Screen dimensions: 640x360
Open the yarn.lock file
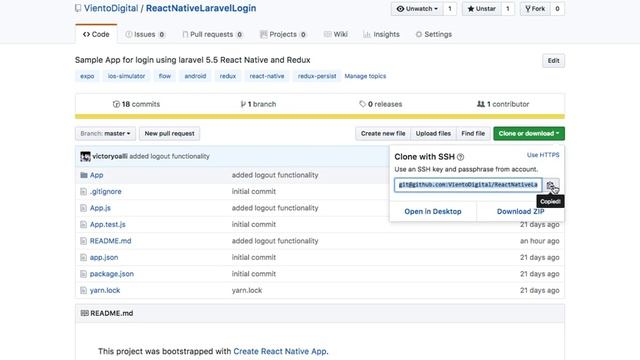tap(105, 291)
